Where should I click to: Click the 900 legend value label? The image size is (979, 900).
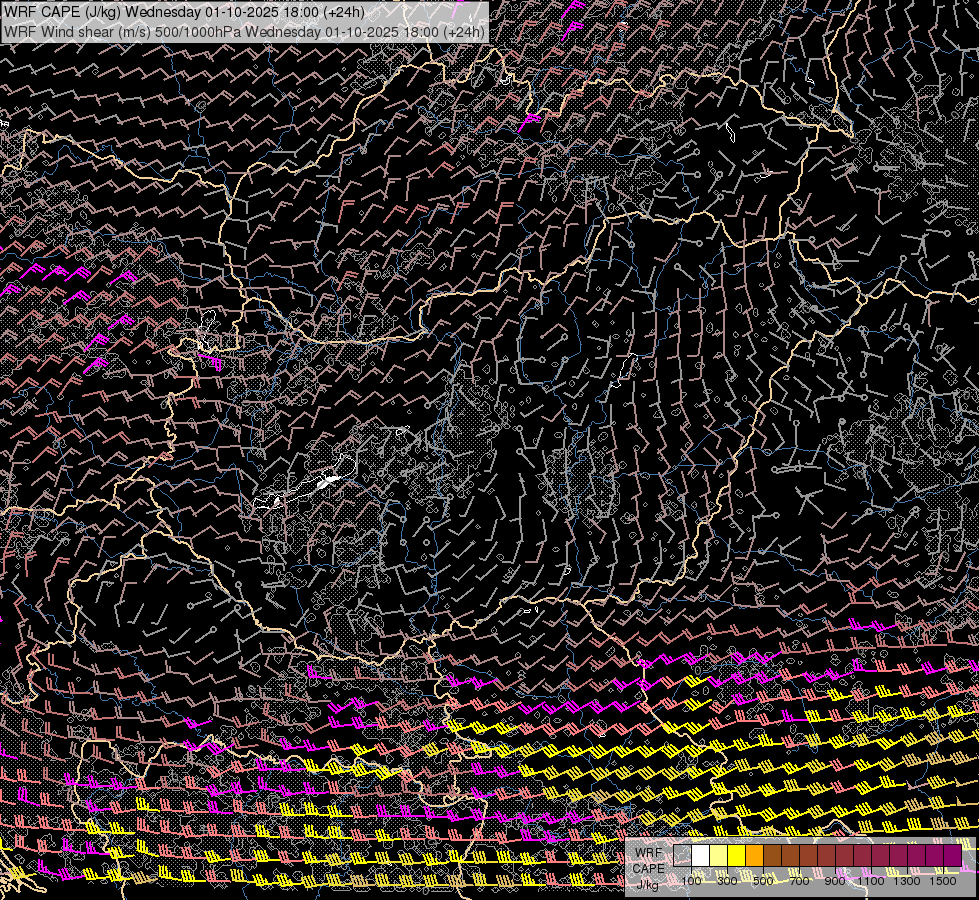tap(836, 881)
